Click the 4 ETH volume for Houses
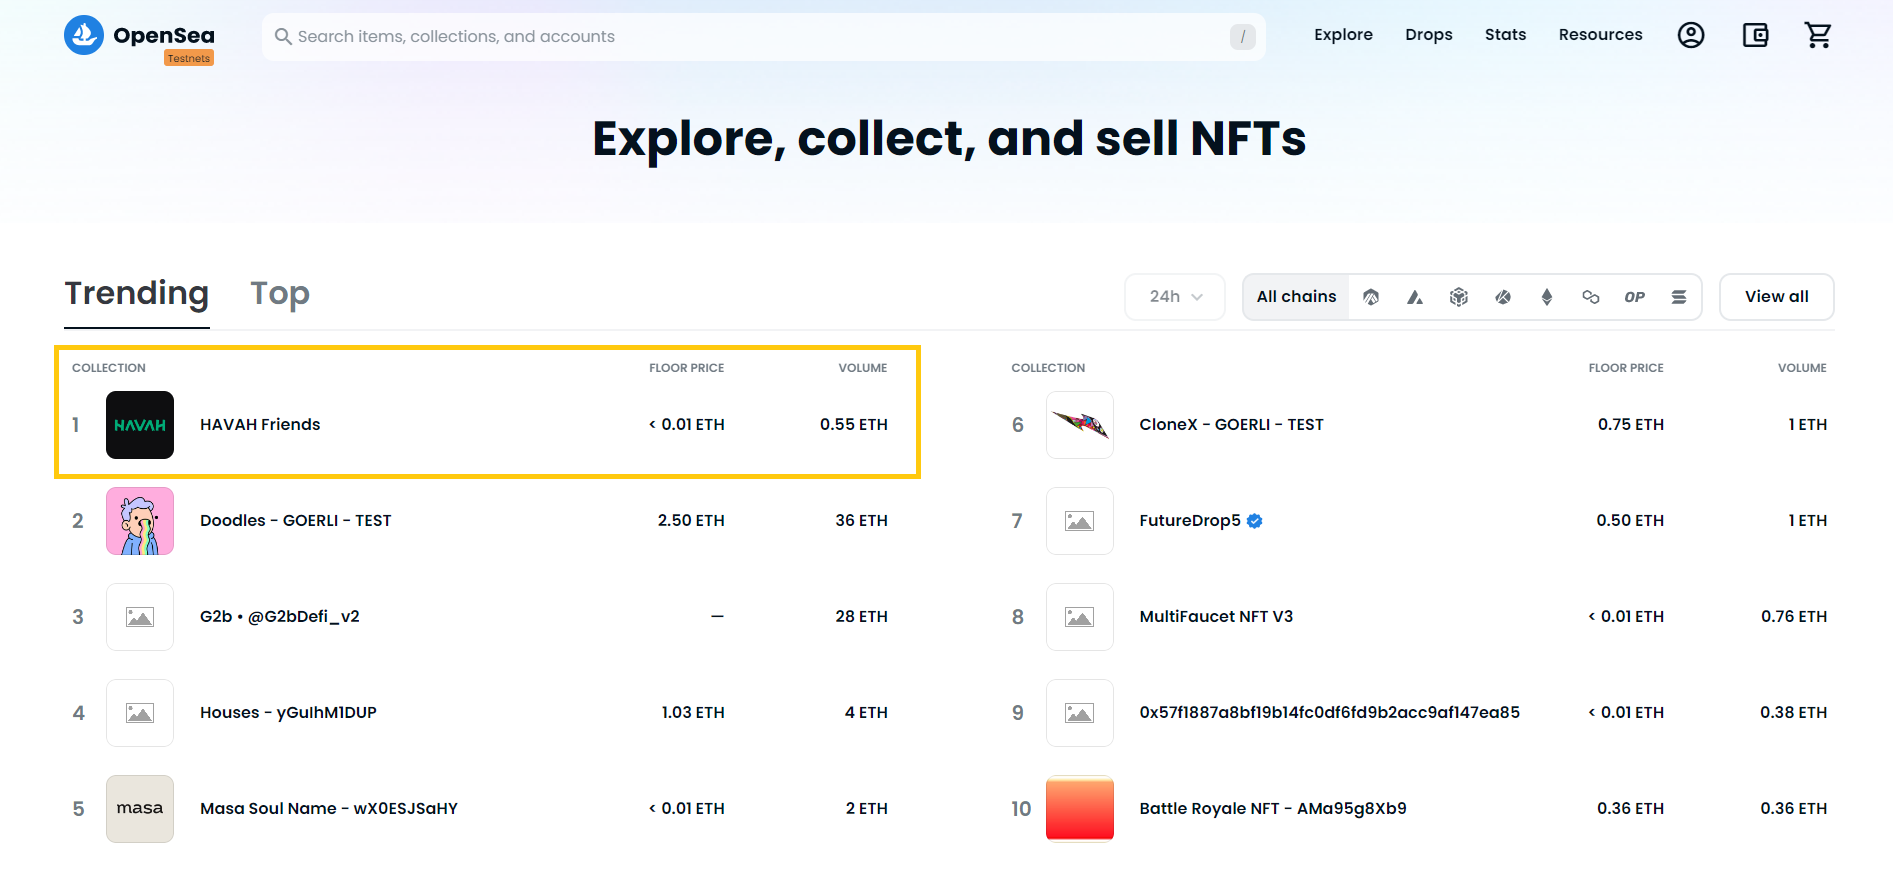 pos(866,713)
